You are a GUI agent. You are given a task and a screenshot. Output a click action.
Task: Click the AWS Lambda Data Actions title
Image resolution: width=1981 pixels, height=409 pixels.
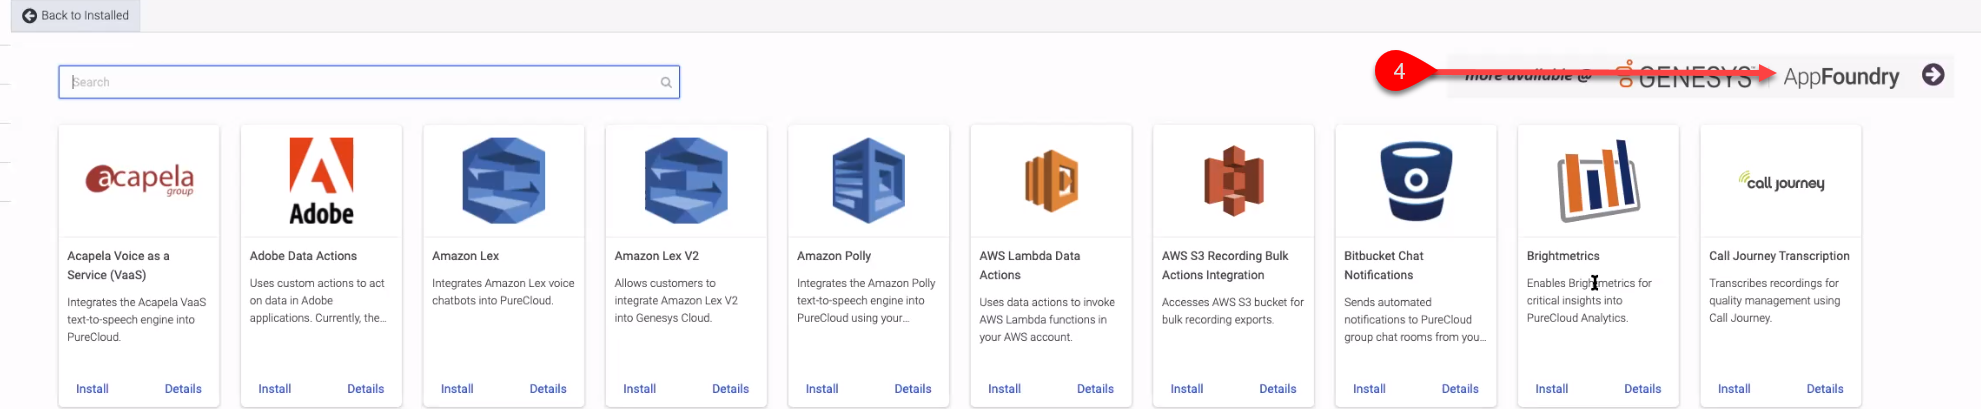click(x=1030, y=265)
